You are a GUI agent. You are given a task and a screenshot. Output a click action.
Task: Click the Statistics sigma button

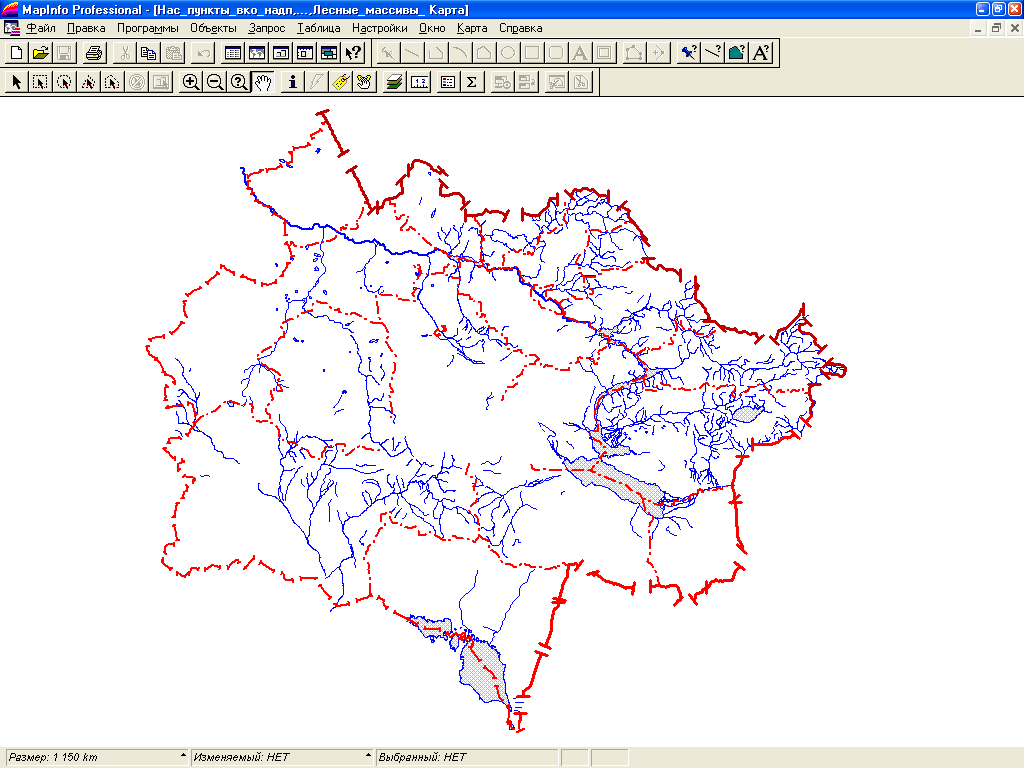click(x=471, y=82)
